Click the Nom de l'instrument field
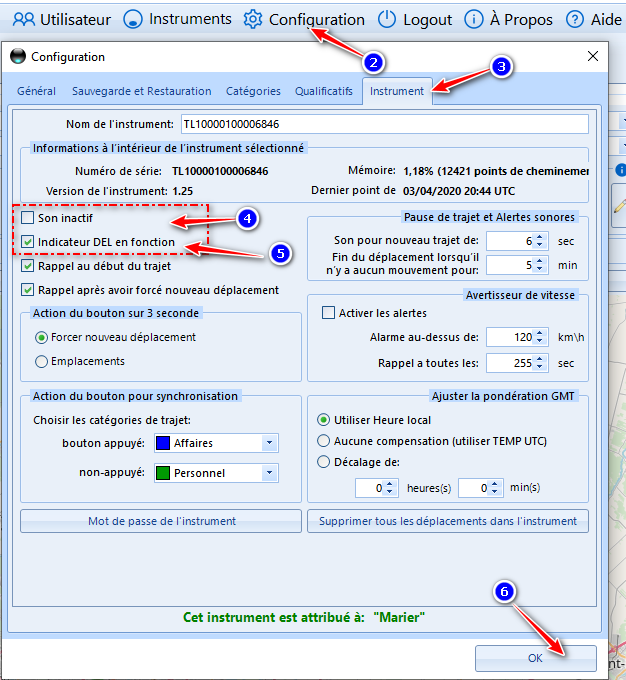Screen dimensions: 626x680 tap(385, 124)
